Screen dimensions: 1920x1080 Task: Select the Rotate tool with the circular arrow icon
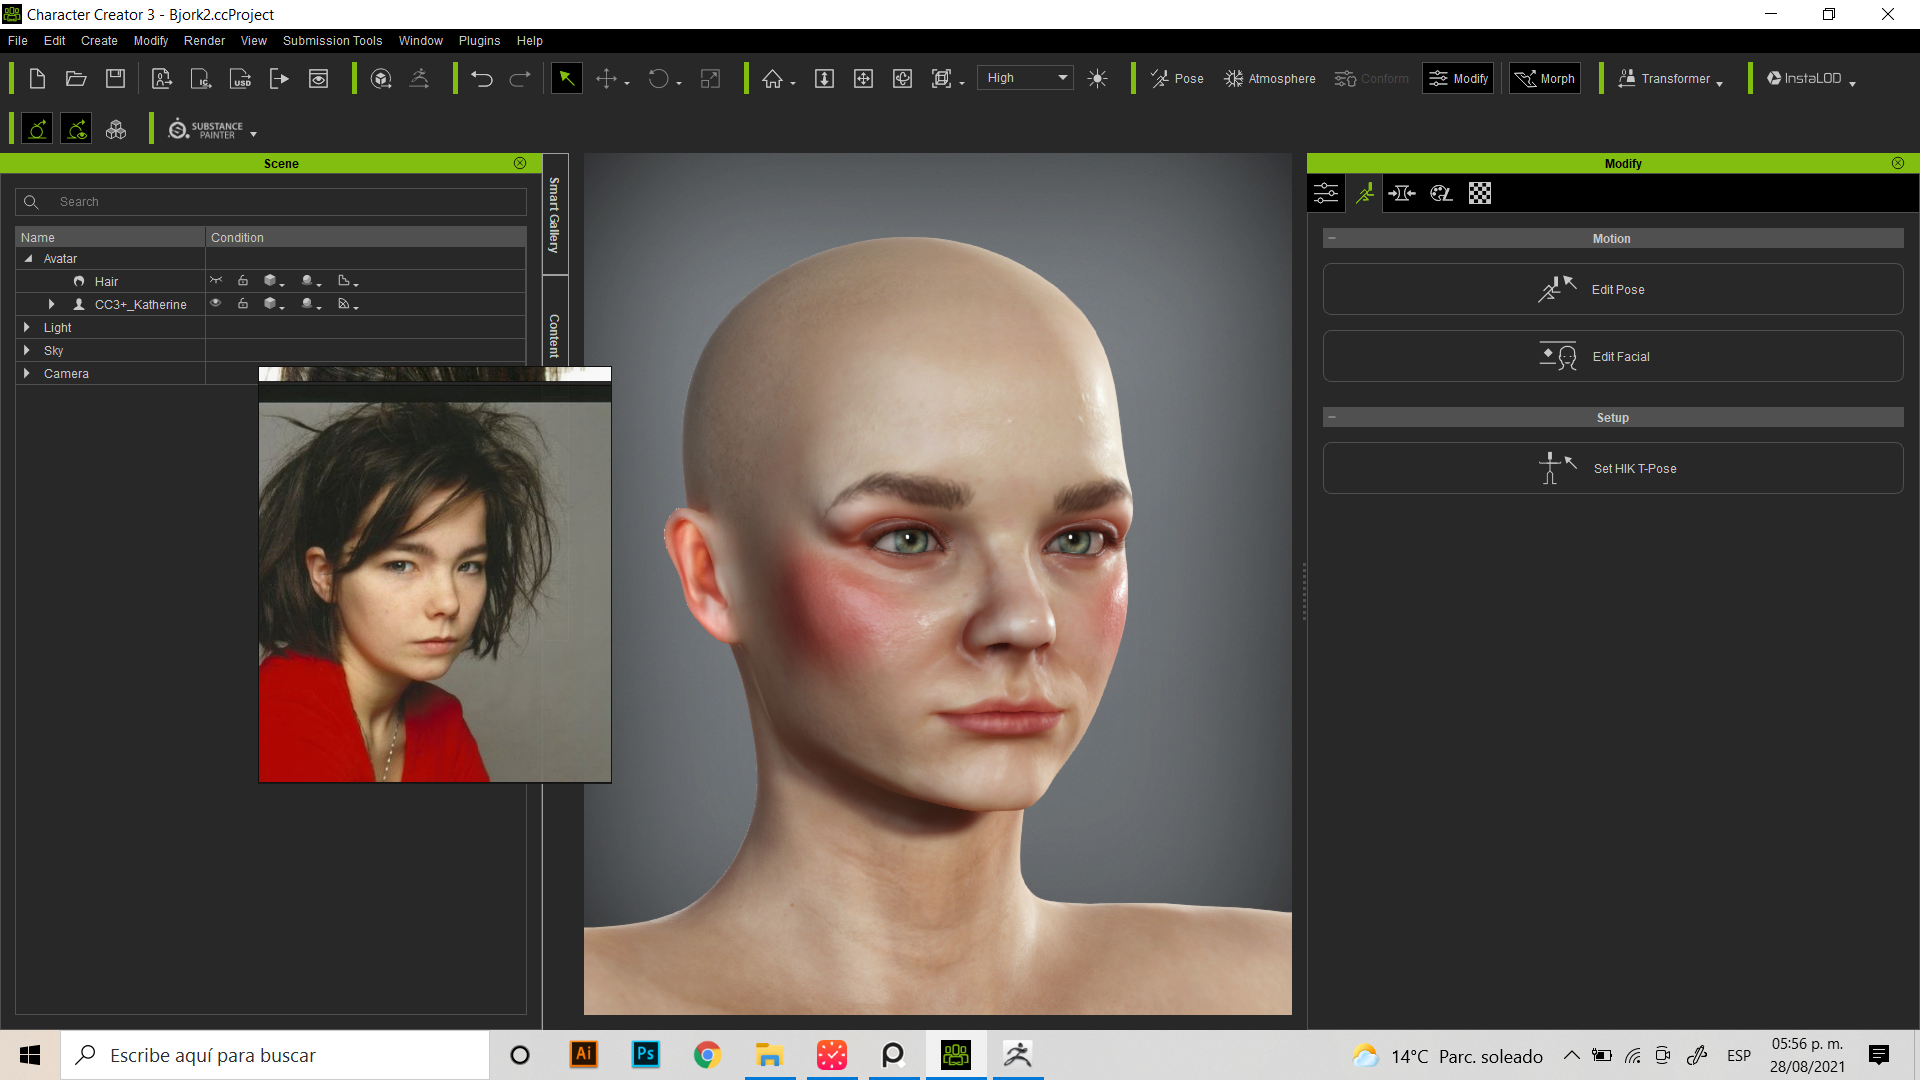658,79
